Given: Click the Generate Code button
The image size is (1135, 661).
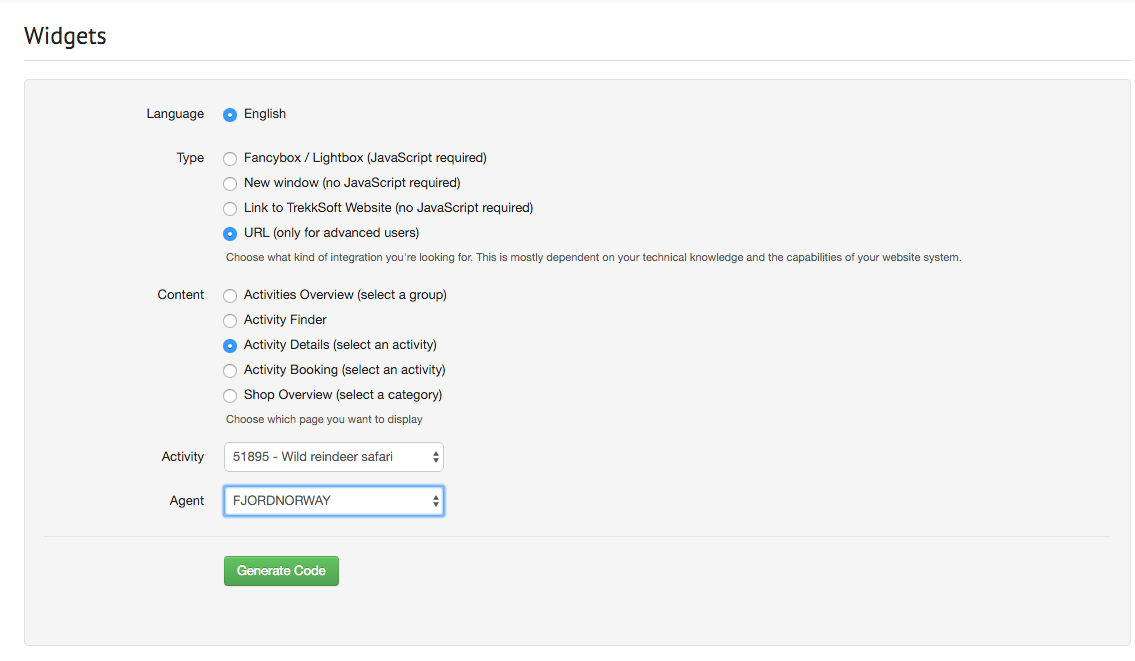Looking at the screenshot, I should [x=281, y=571].
